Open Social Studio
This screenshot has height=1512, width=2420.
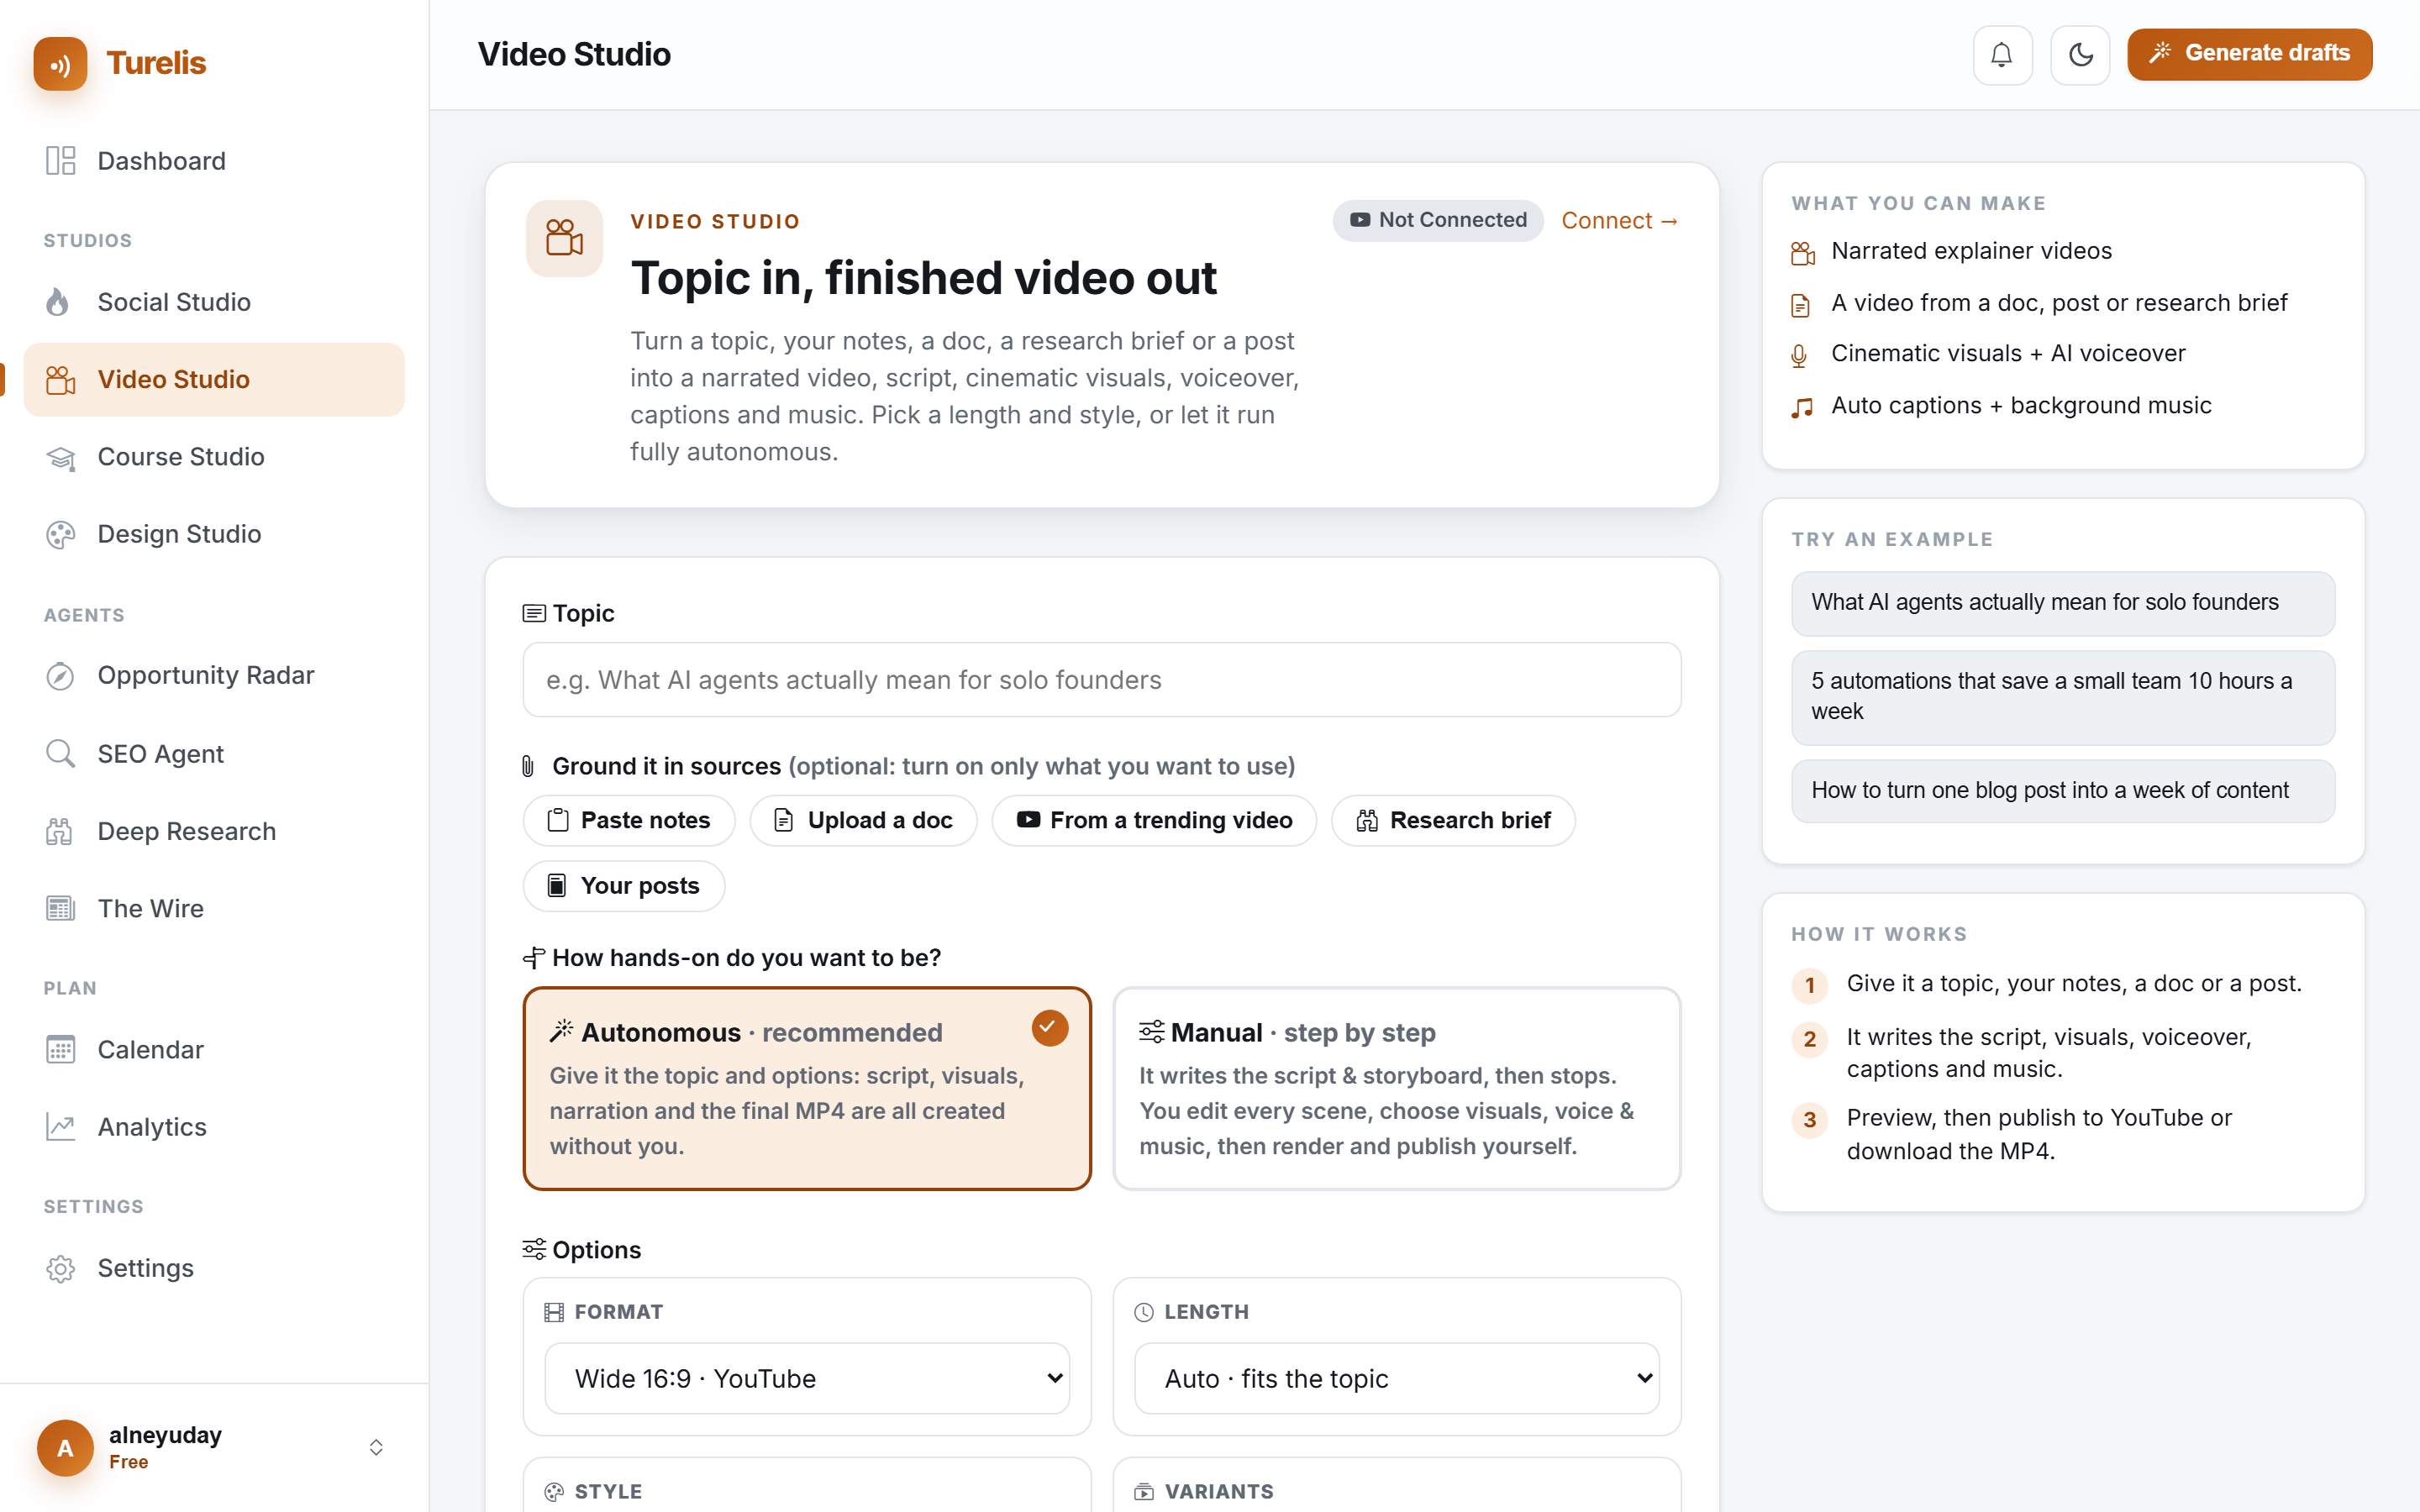[x=214, y=302]
